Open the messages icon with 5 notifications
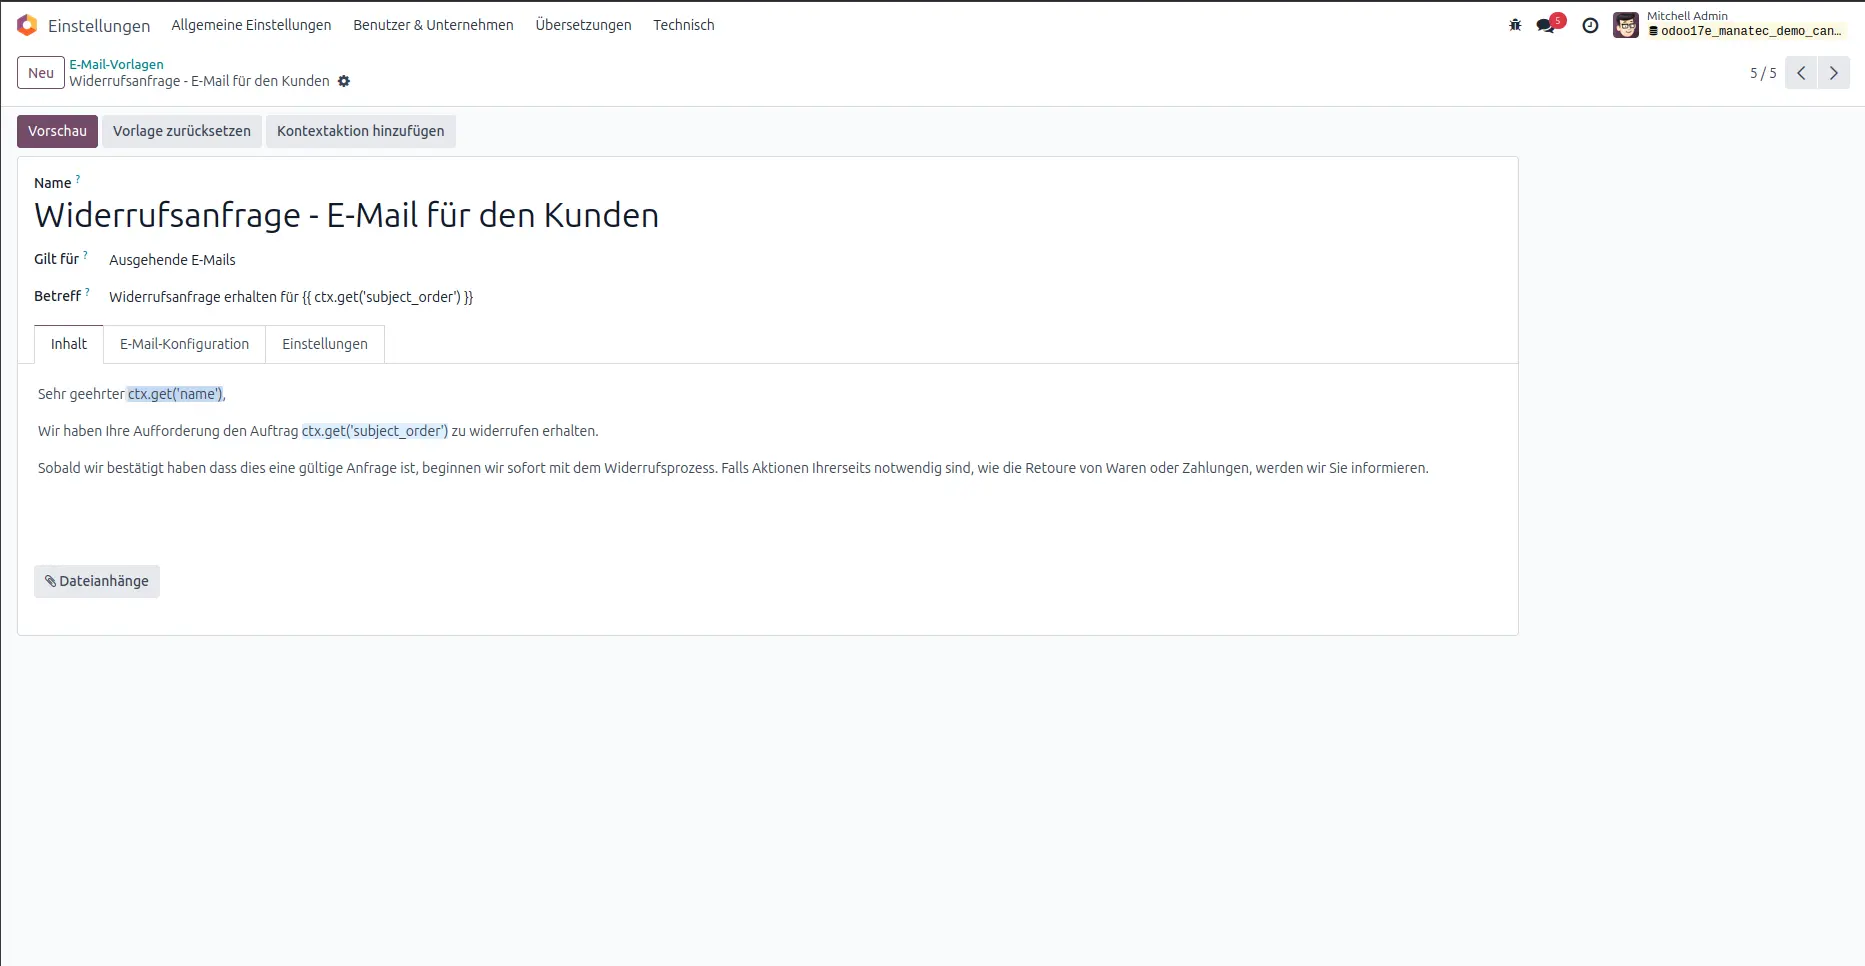The width and height of the screenshot is (1865, 966). [x=1546, y=25]
